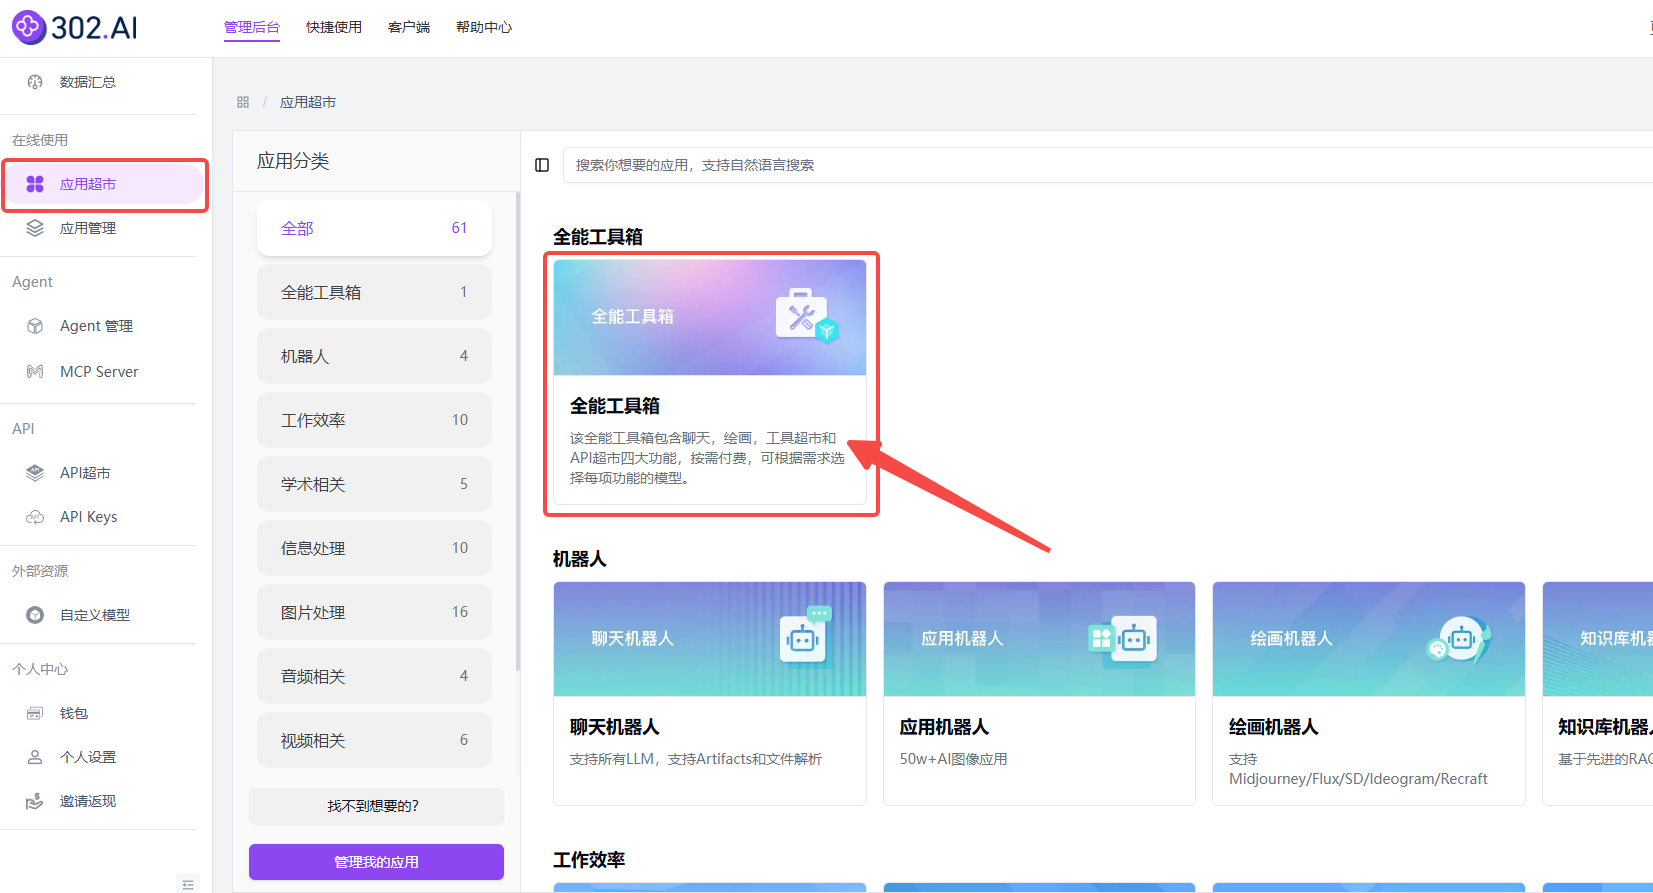Select 机器人 category filter
Image resolution: width=1653 pixels, height=893 pixels.
tap(374, 356)
